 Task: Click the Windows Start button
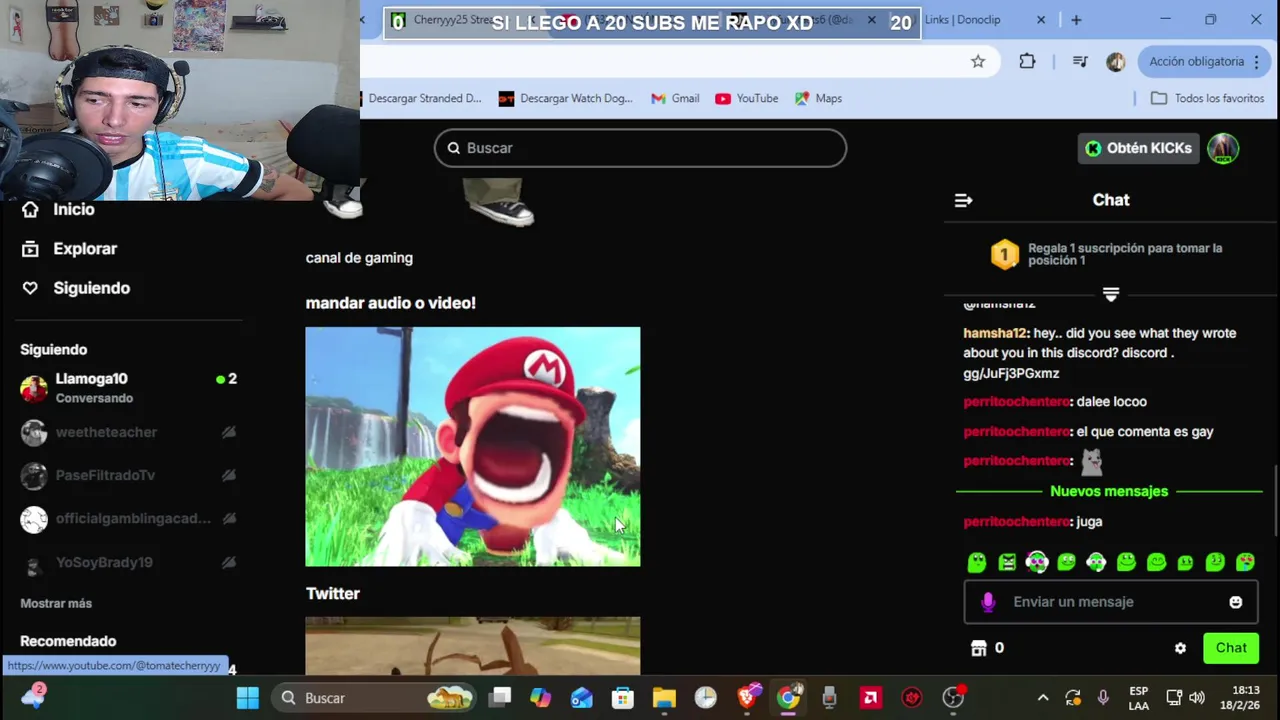[x=248, y=698]
